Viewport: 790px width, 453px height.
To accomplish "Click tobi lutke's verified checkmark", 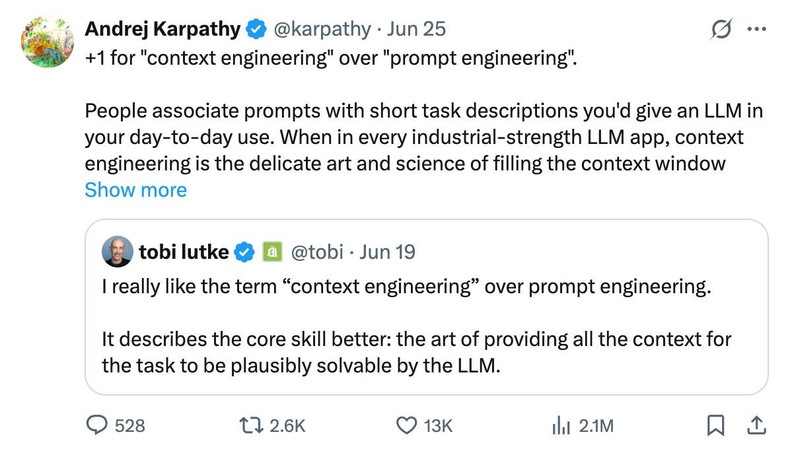I will pos(245,251).
